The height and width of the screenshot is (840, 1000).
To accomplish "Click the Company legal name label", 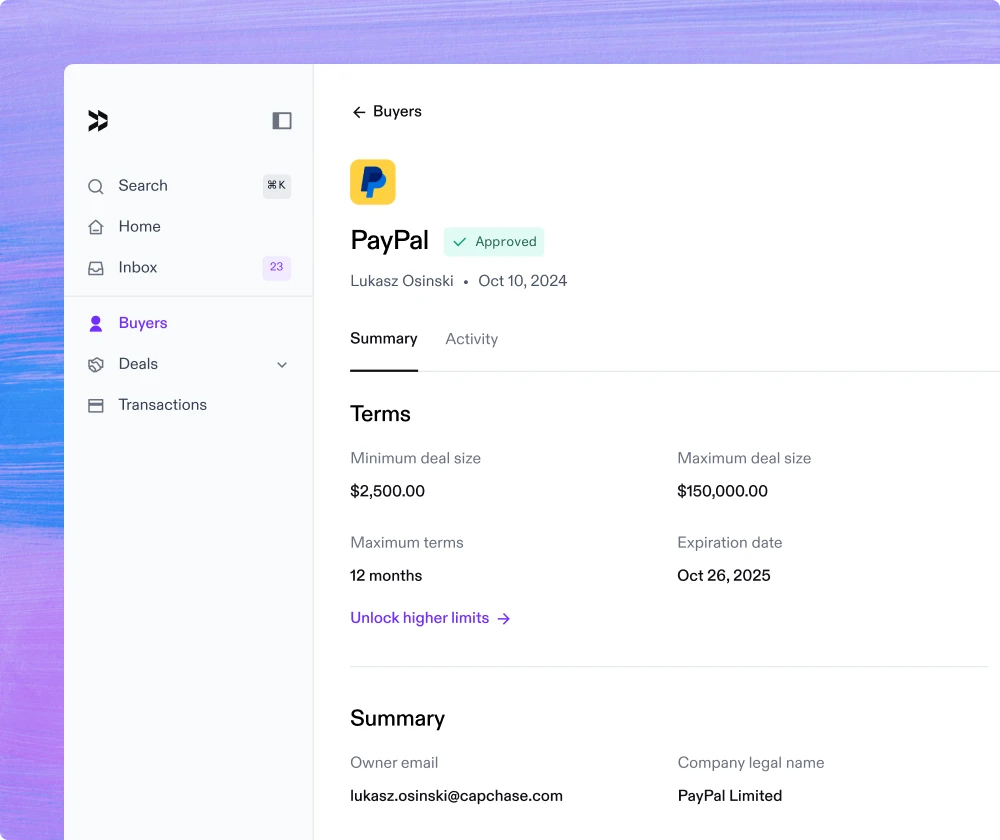I will click(751, 763).
